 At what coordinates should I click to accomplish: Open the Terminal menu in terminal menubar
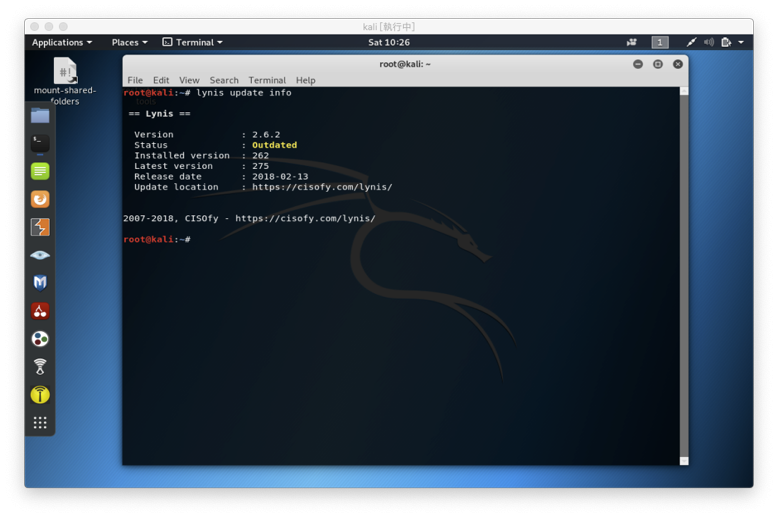click(x=267, y=80)
